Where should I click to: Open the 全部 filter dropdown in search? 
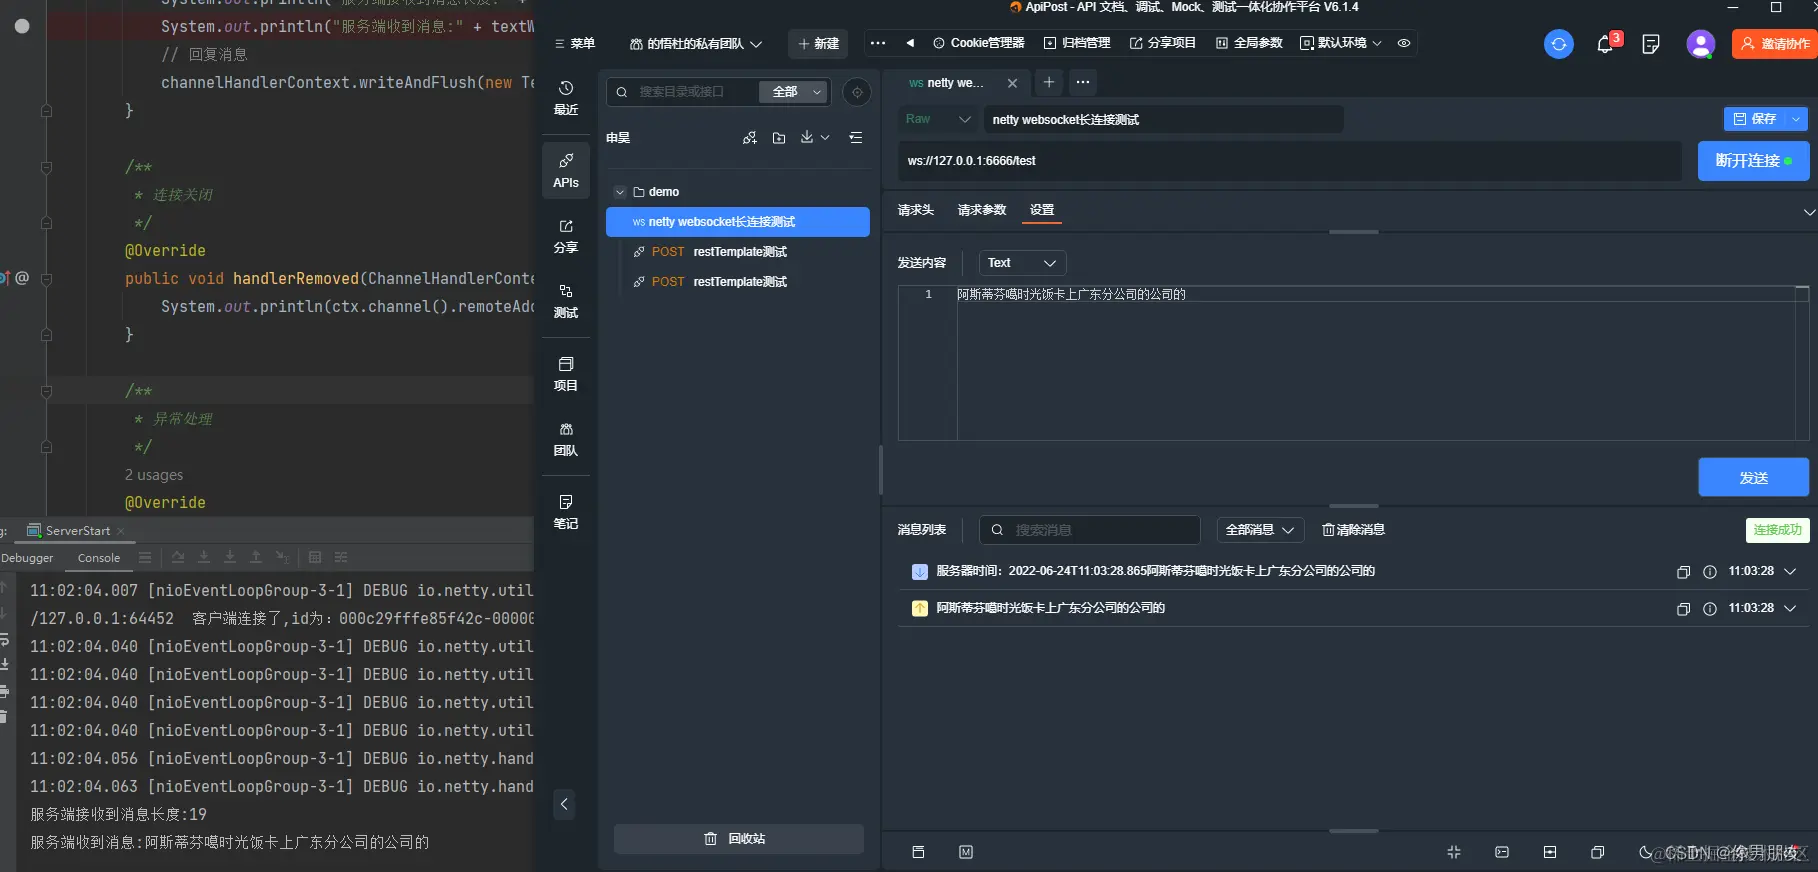794,92
